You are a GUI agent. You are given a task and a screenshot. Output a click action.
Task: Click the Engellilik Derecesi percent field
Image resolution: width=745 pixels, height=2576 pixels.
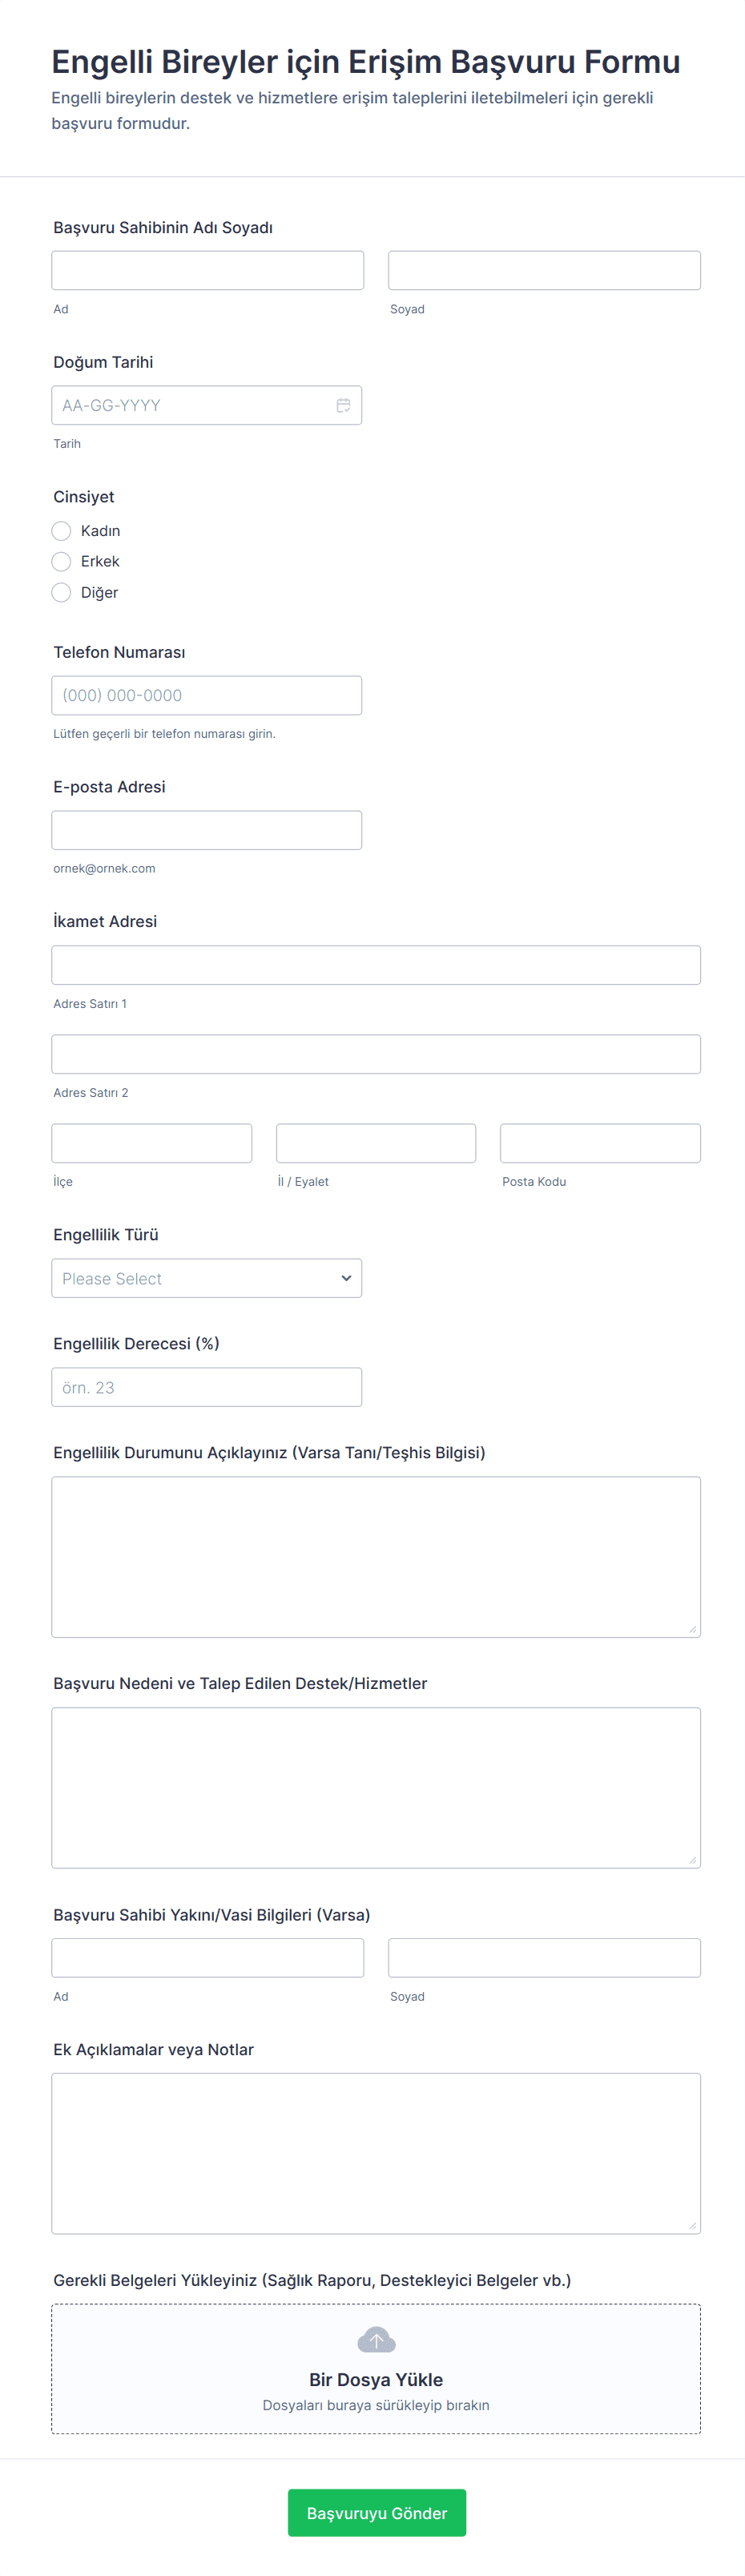(x=206, y=1387)
